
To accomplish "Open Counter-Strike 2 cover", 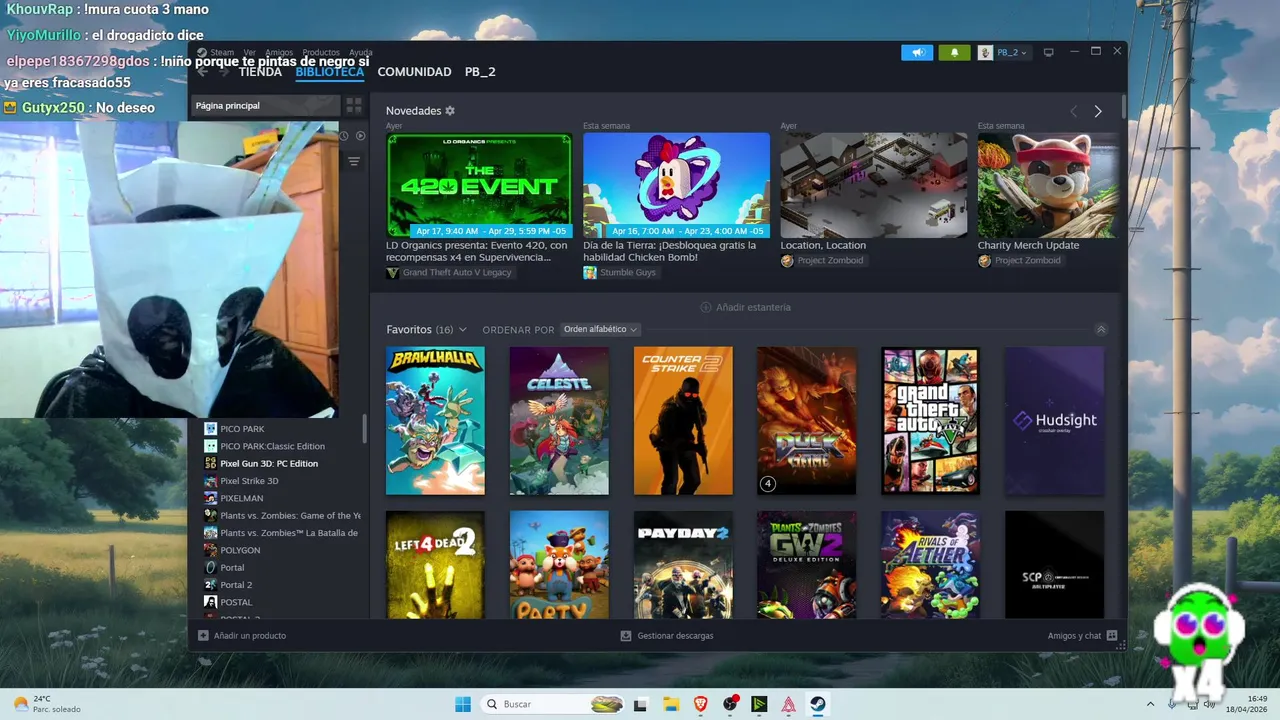I will (x=683, y=421).
